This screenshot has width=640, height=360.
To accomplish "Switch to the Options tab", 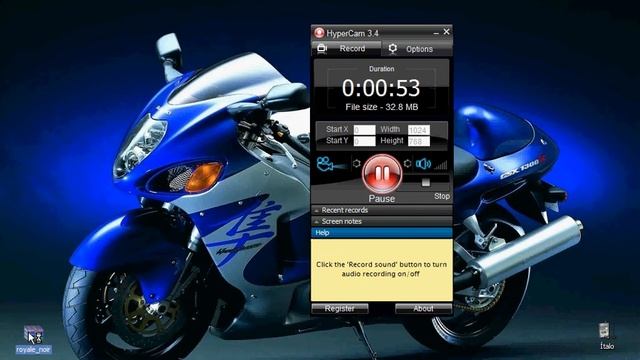I will tap(417, 49).
